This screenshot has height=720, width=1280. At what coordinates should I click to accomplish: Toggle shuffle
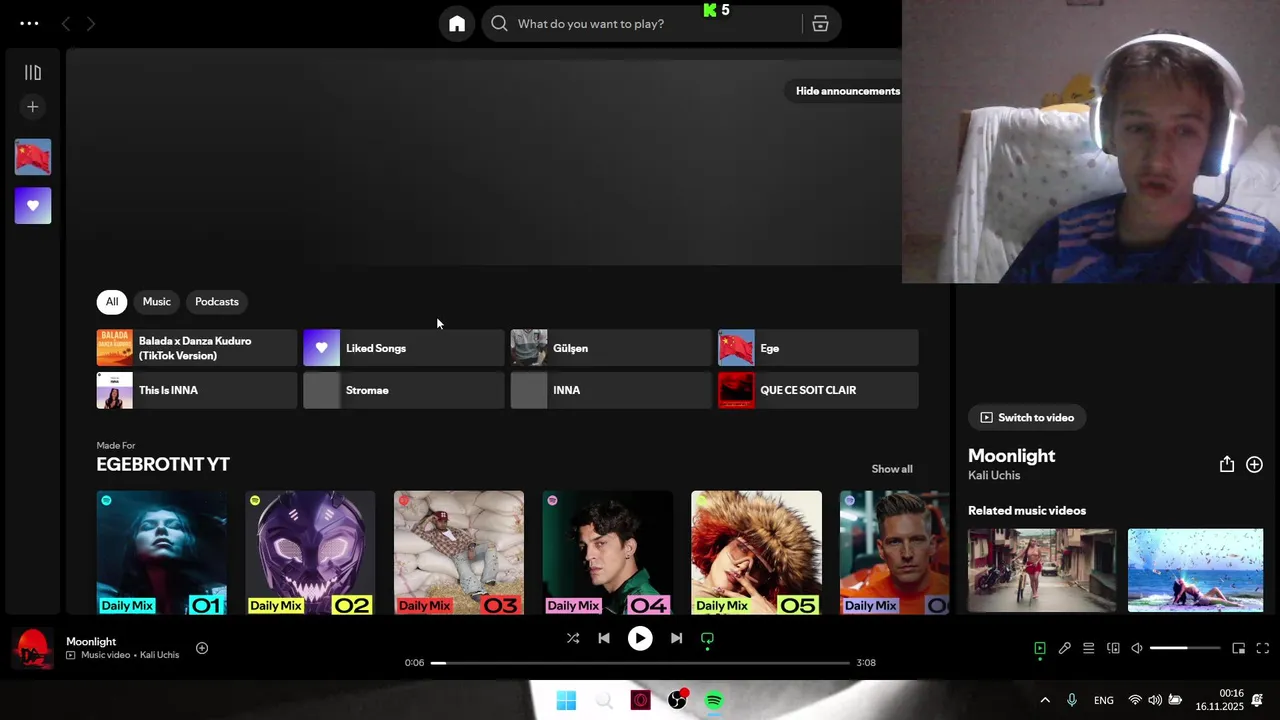573,638
